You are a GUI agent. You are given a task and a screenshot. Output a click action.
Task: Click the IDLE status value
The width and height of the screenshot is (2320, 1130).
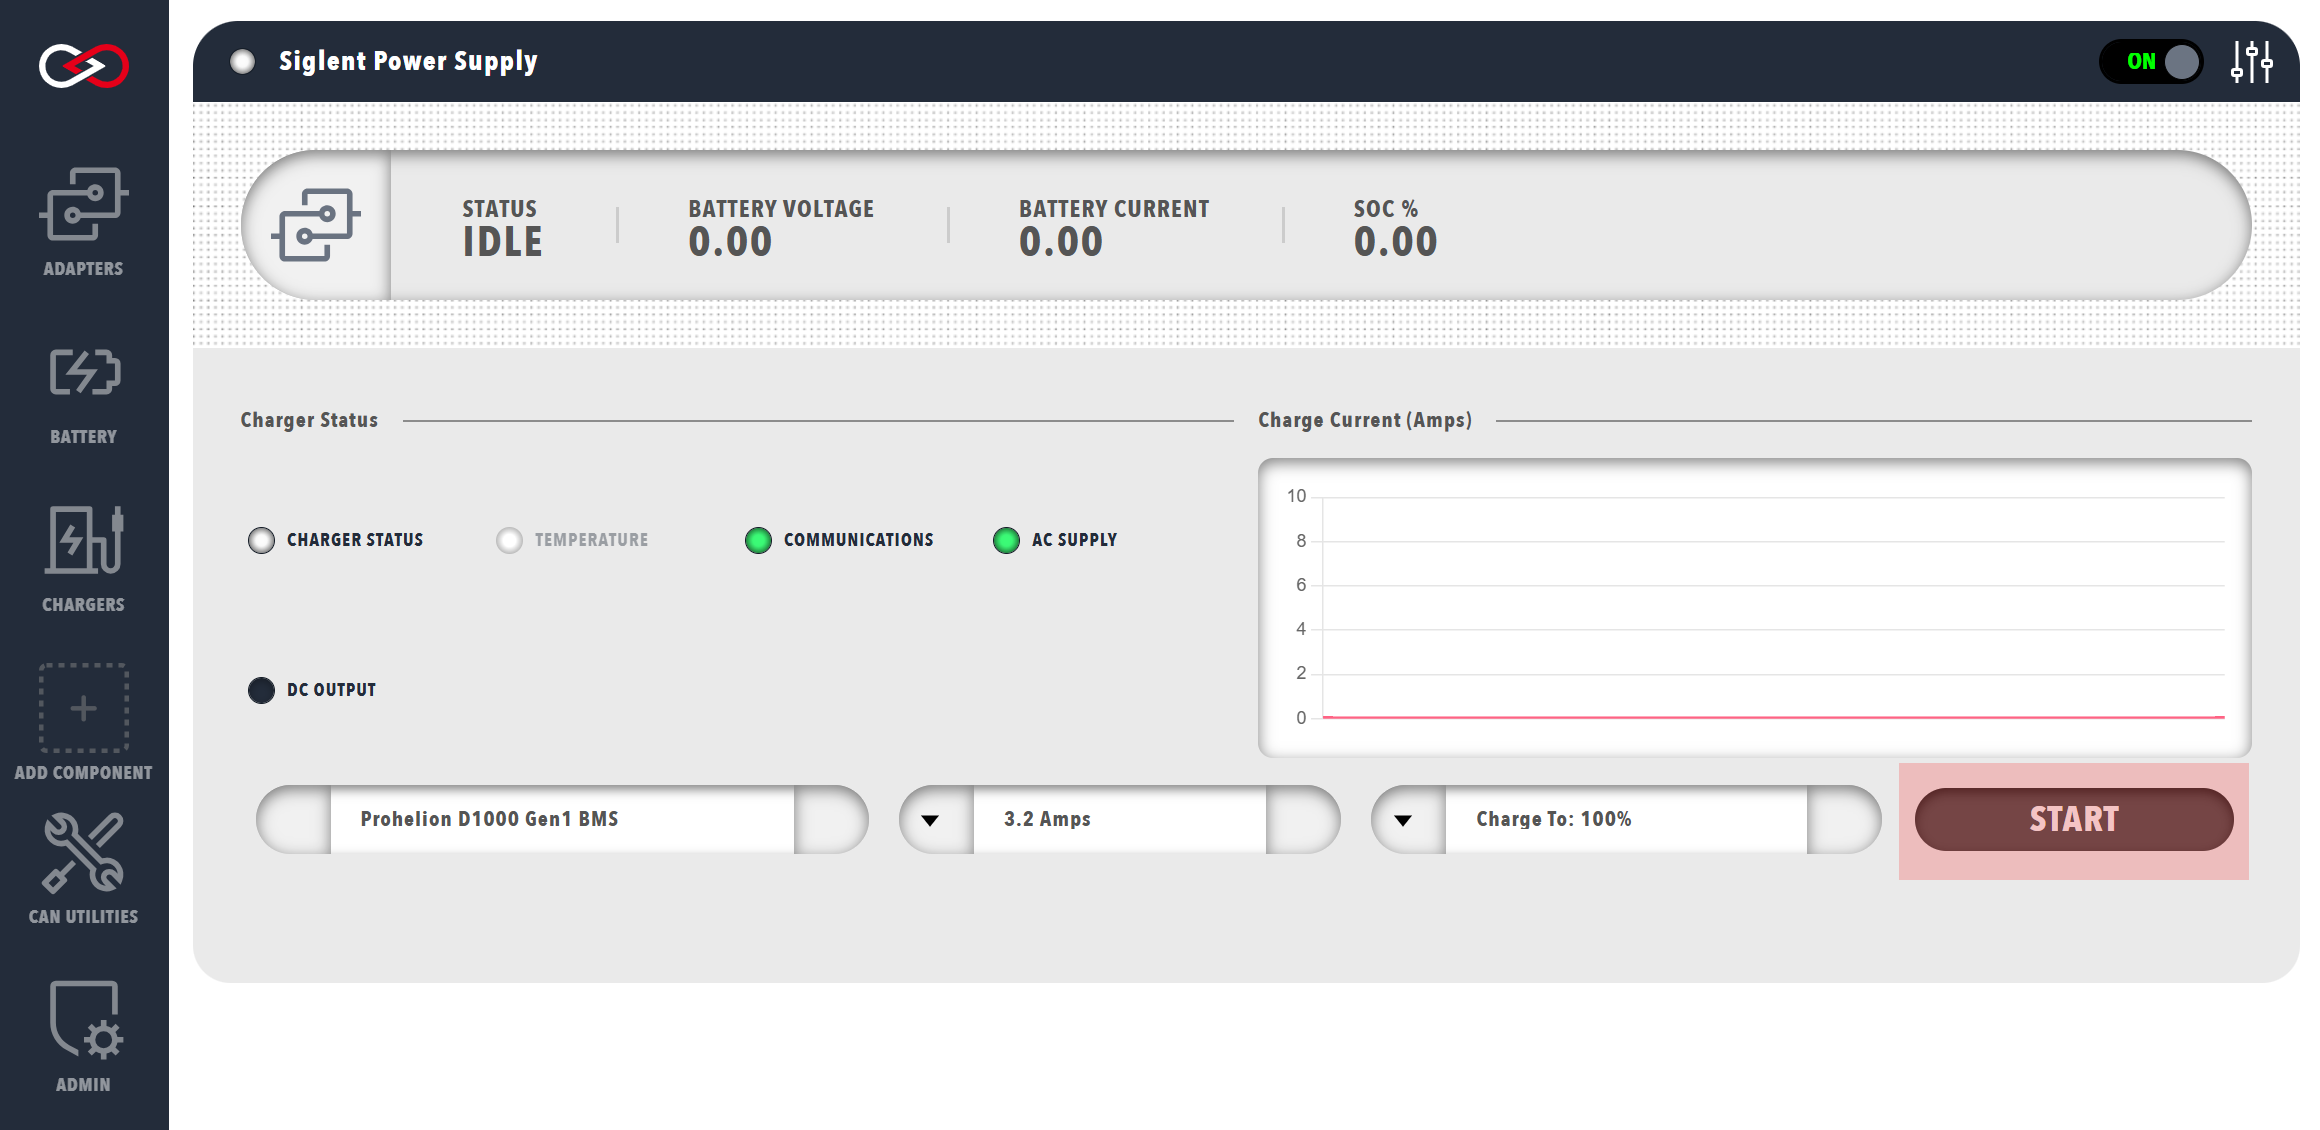502,242
